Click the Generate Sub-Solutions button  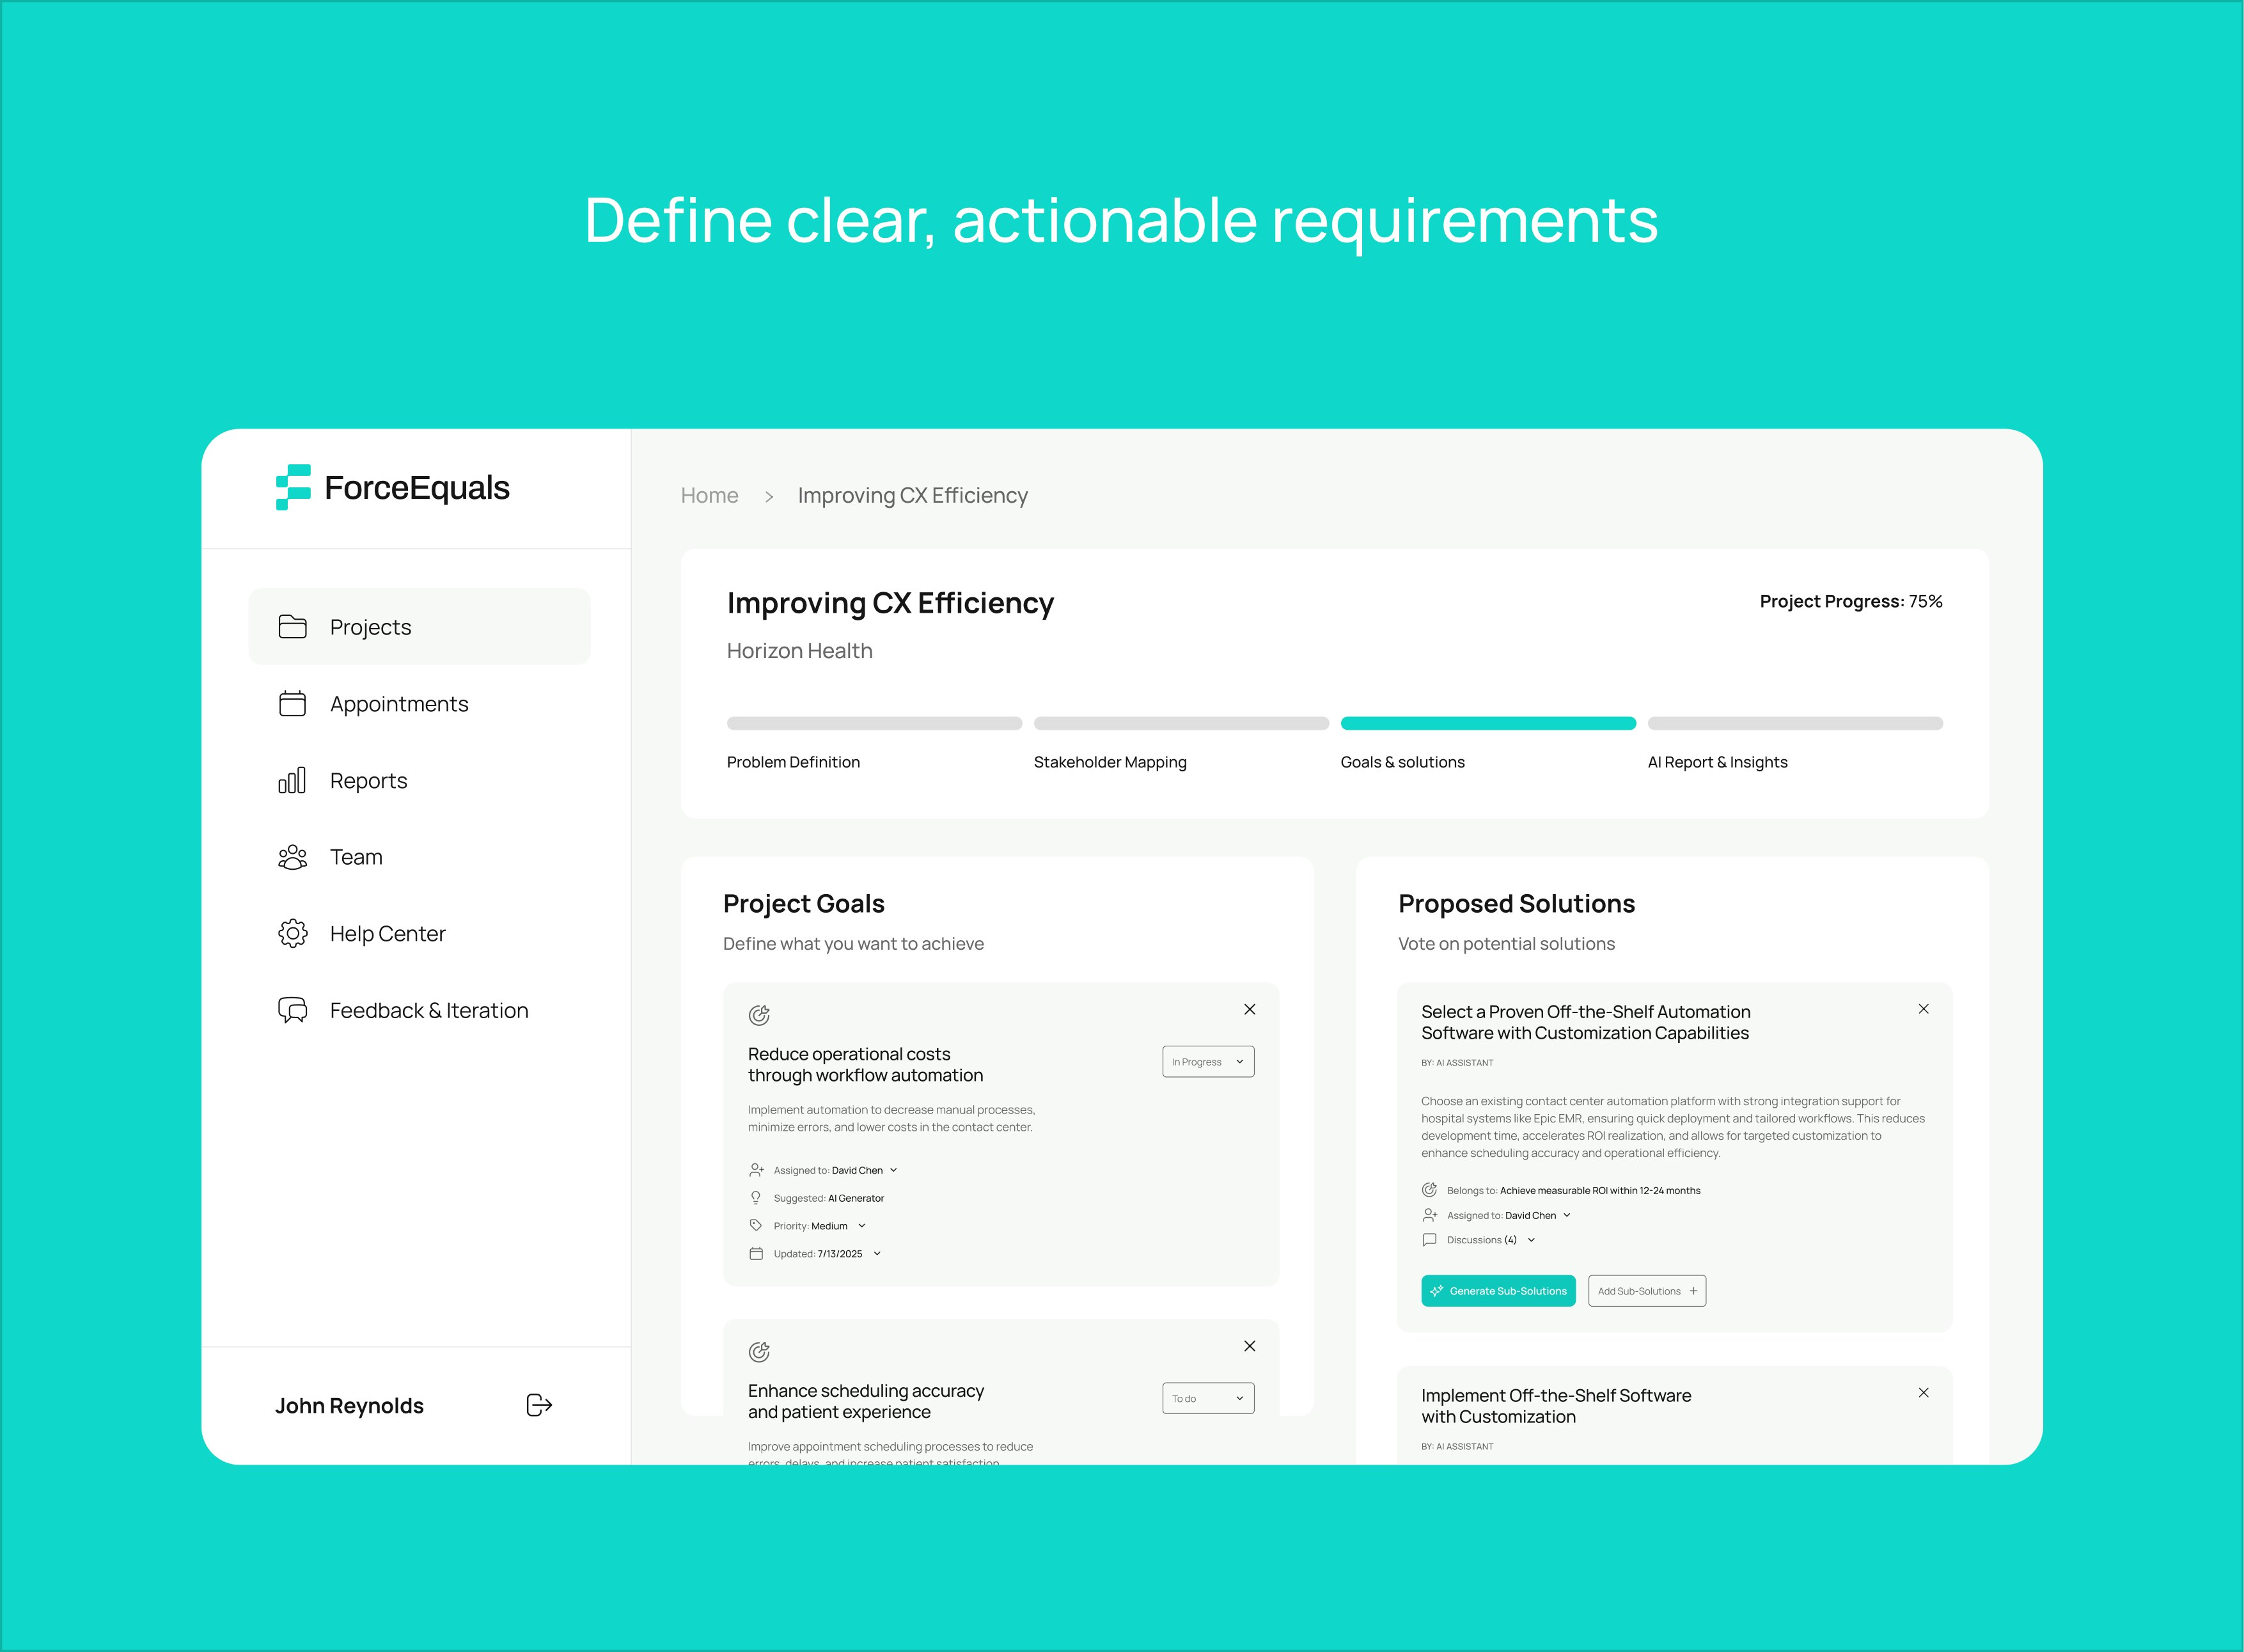point(1498,1291)
